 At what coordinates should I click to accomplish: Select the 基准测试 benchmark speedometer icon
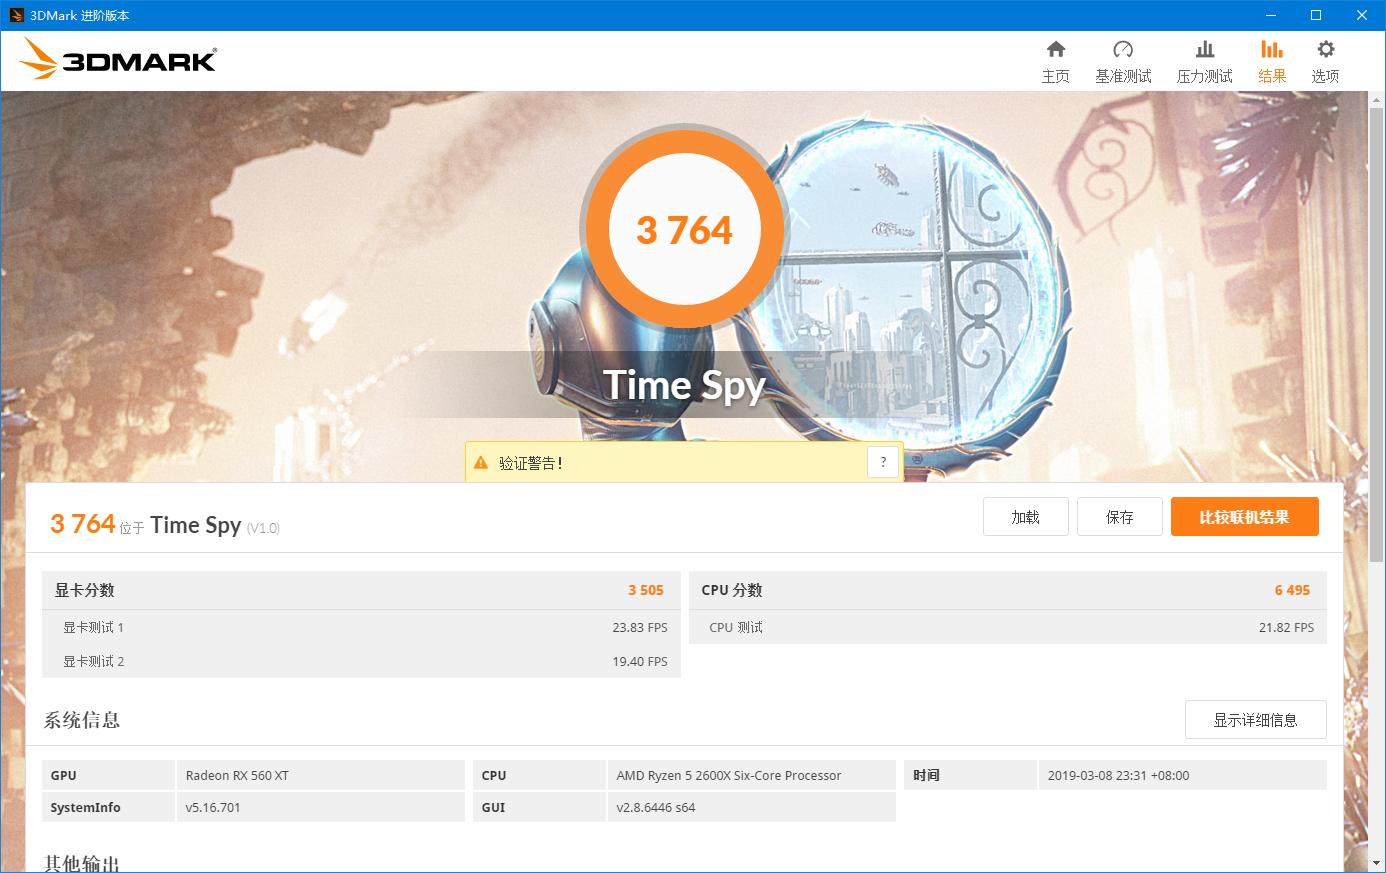coord(1123,60)
